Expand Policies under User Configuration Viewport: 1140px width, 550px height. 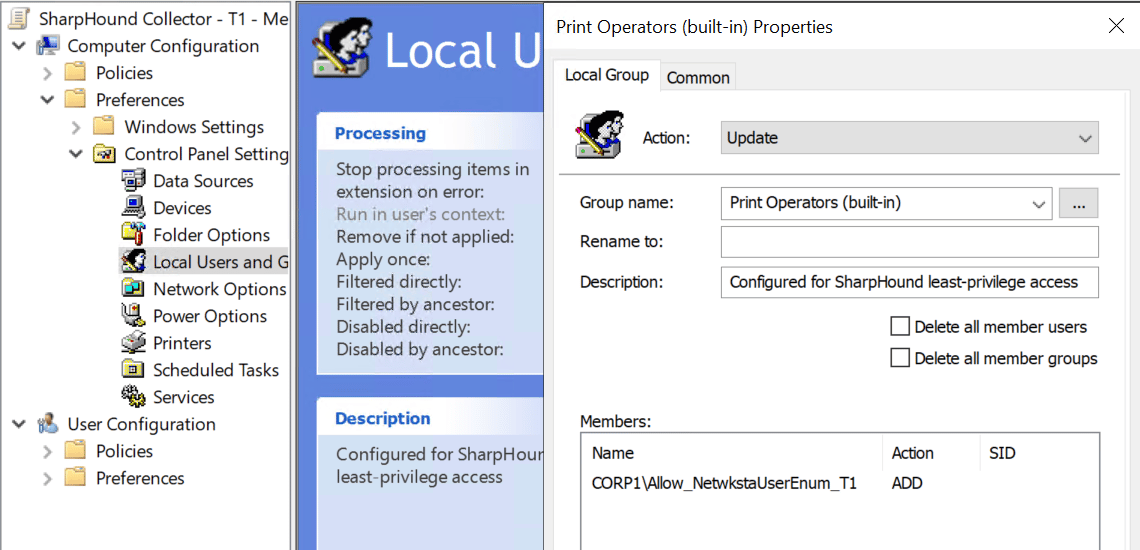pos(48,451)
